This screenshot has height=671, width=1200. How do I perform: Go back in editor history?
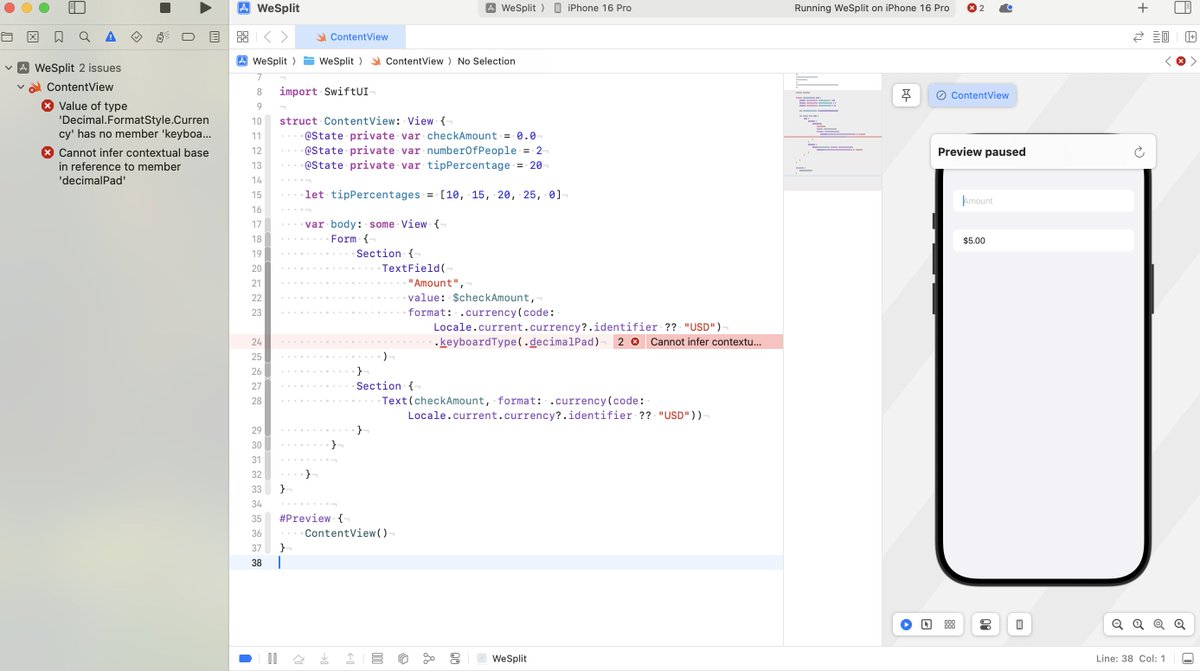click(268, 37)
